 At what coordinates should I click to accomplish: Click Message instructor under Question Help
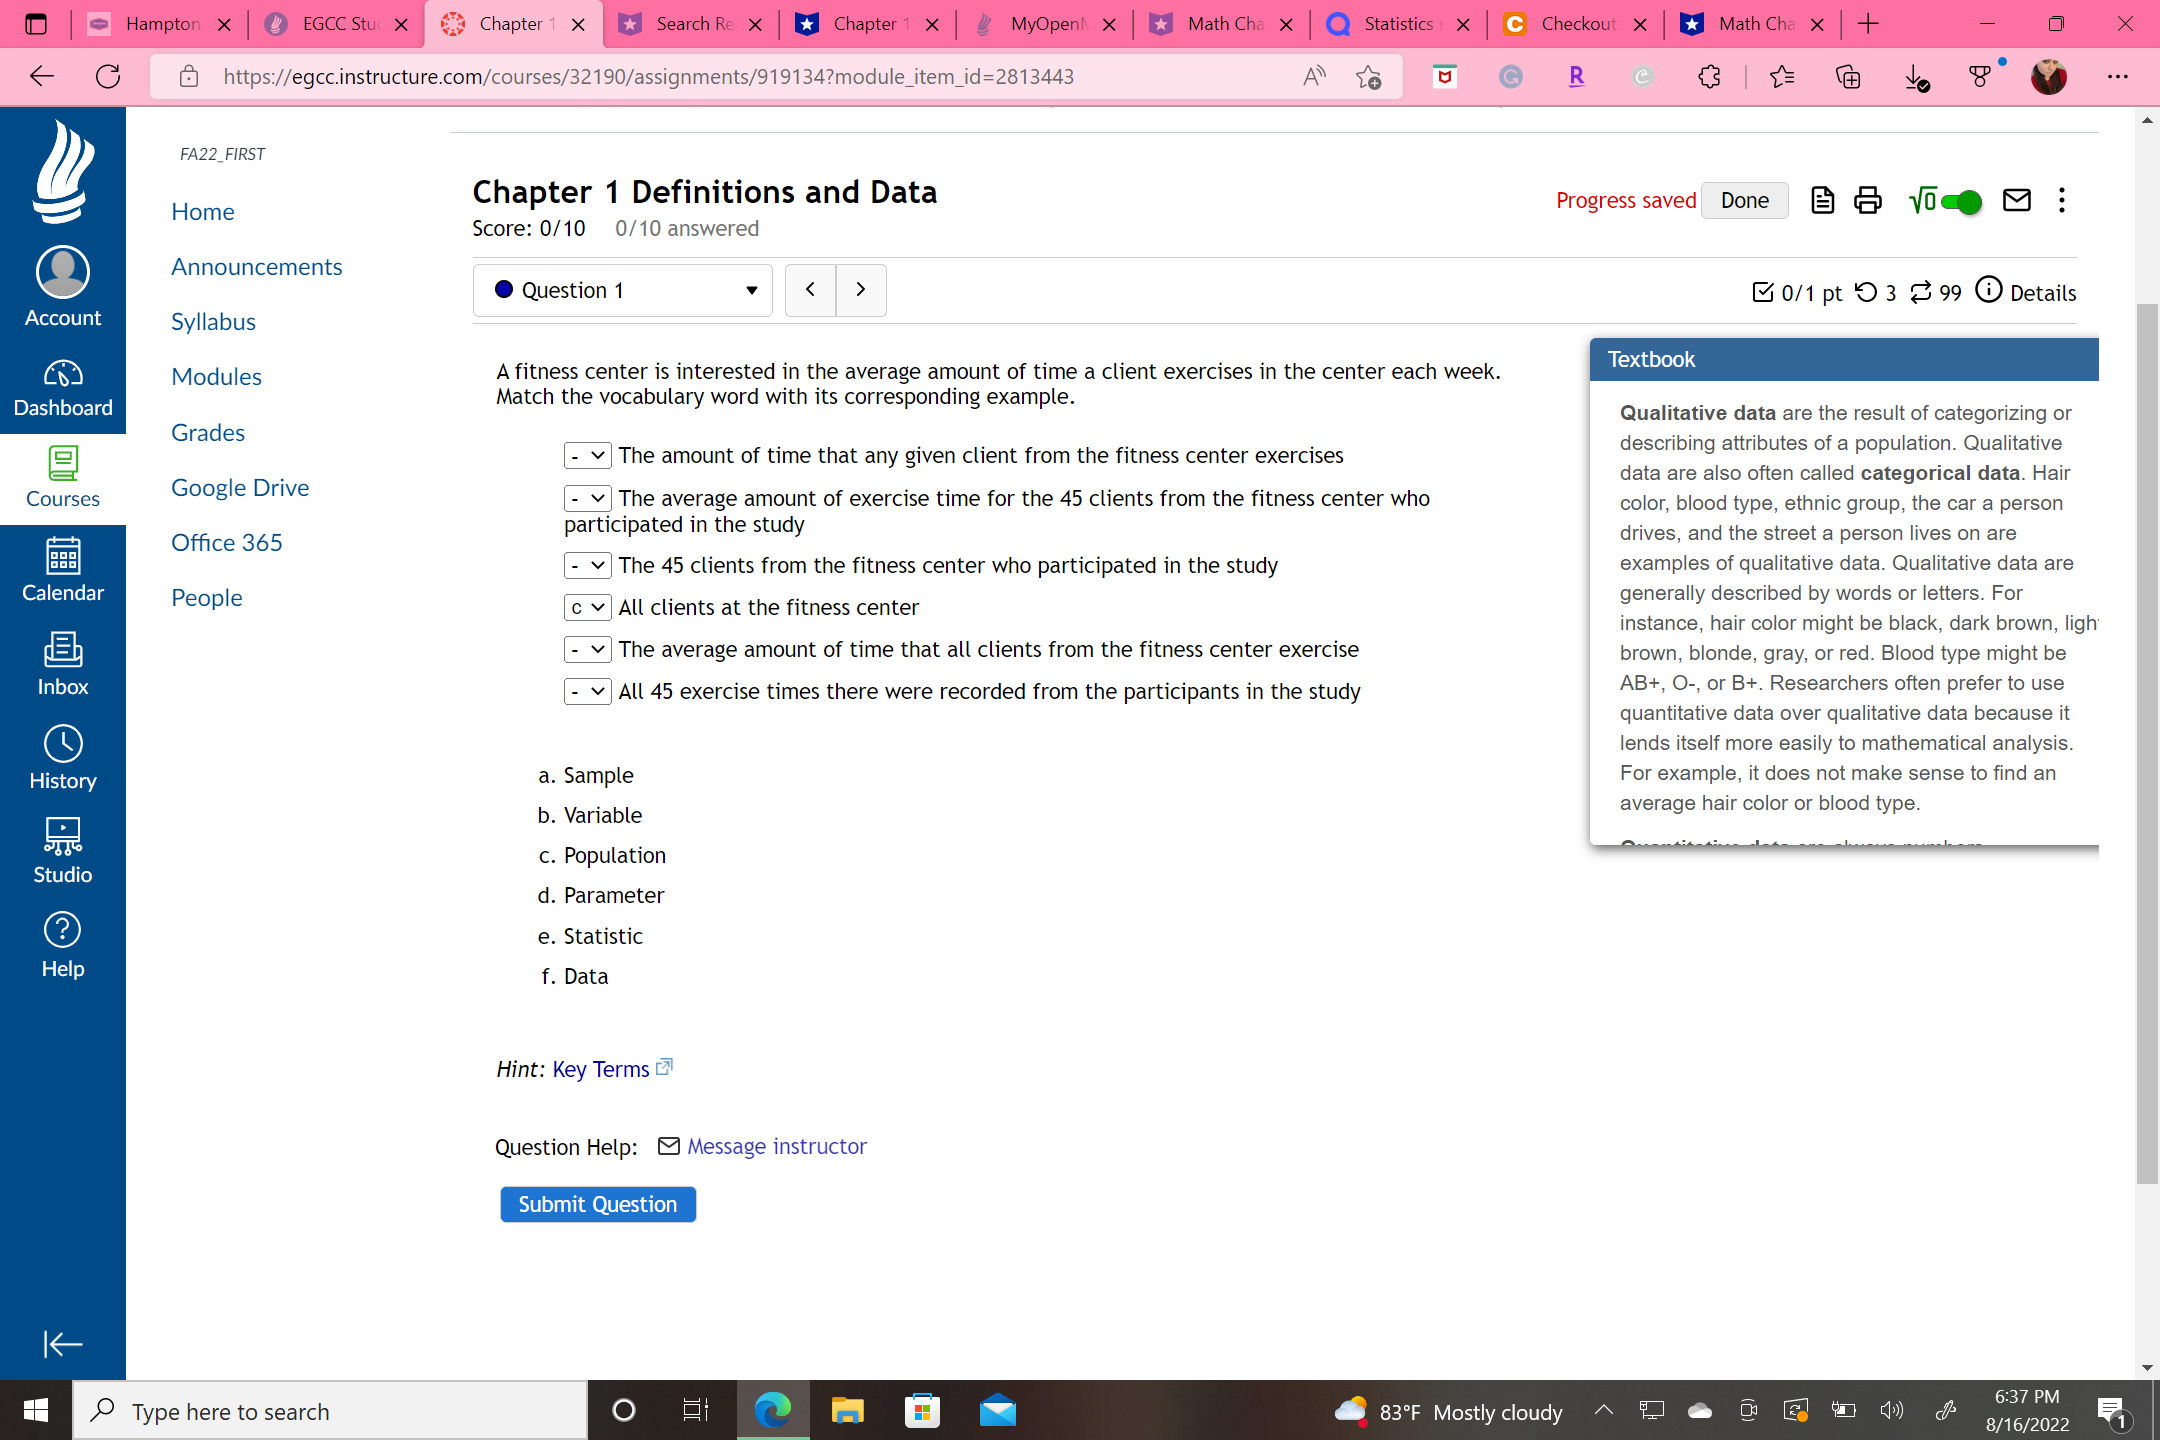click(x=775, y=1146)
